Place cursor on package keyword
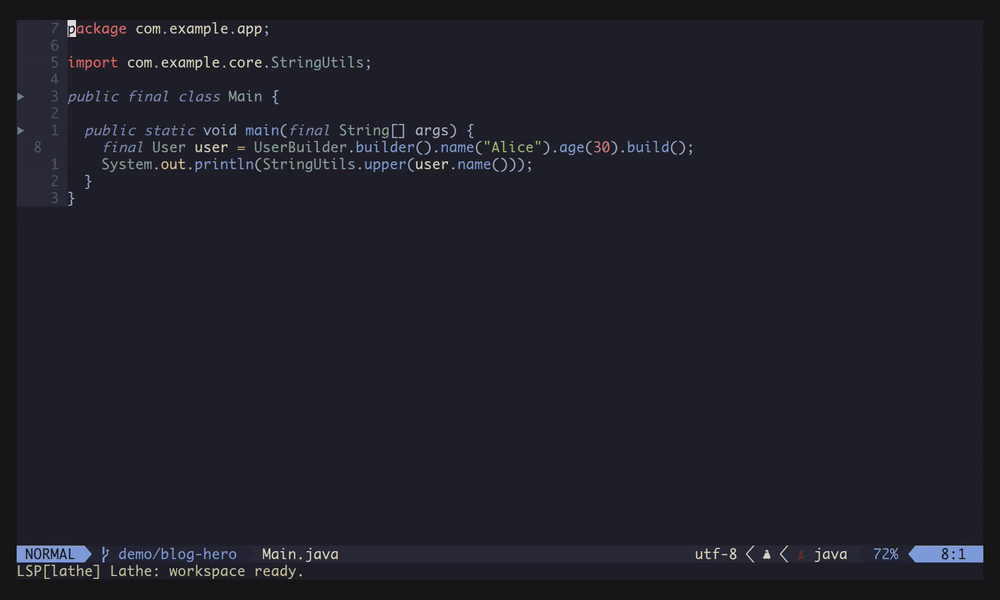 (x=97, y=29)
